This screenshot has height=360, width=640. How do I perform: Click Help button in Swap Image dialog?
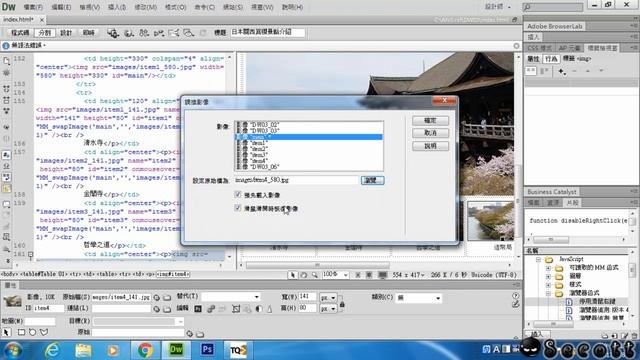coord(430,146)
